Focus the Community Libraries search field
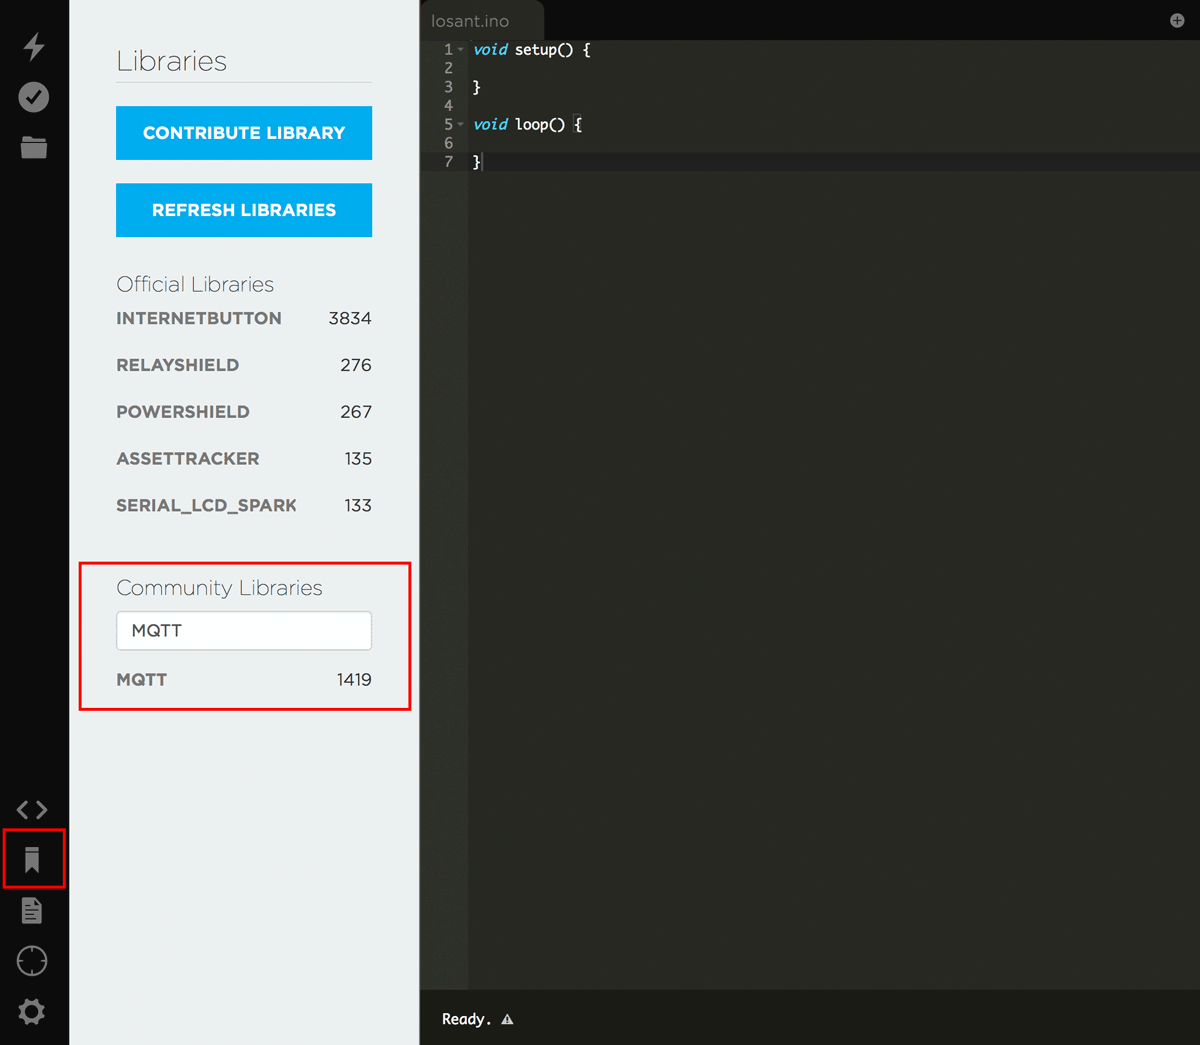Viewport: 1200px width, 1045px height. [x=244, y=631]
